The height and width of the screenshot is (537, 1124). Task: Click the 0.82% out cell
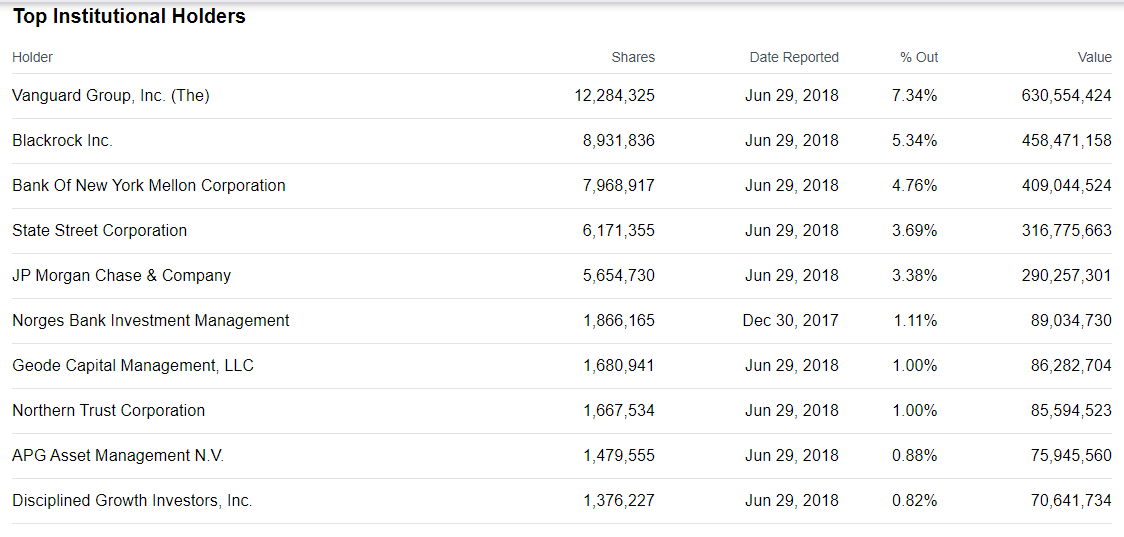pyautogui.click(x=915, y=501)
